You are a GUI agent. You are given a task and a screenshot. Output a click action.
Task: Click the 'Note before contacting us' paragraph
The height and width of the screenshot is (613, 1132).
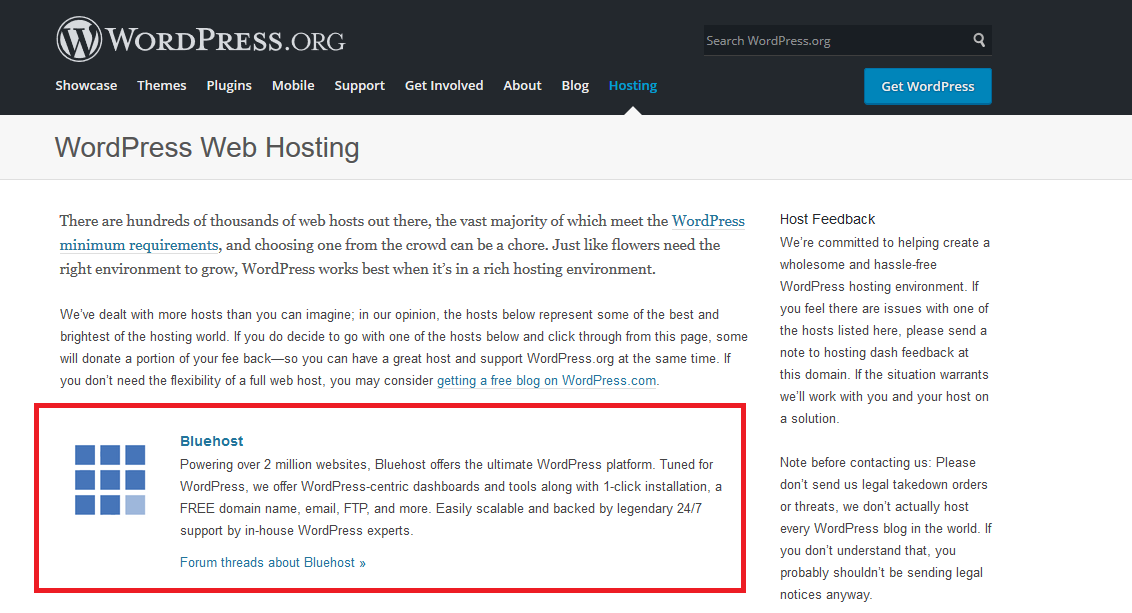pos(886,529)
